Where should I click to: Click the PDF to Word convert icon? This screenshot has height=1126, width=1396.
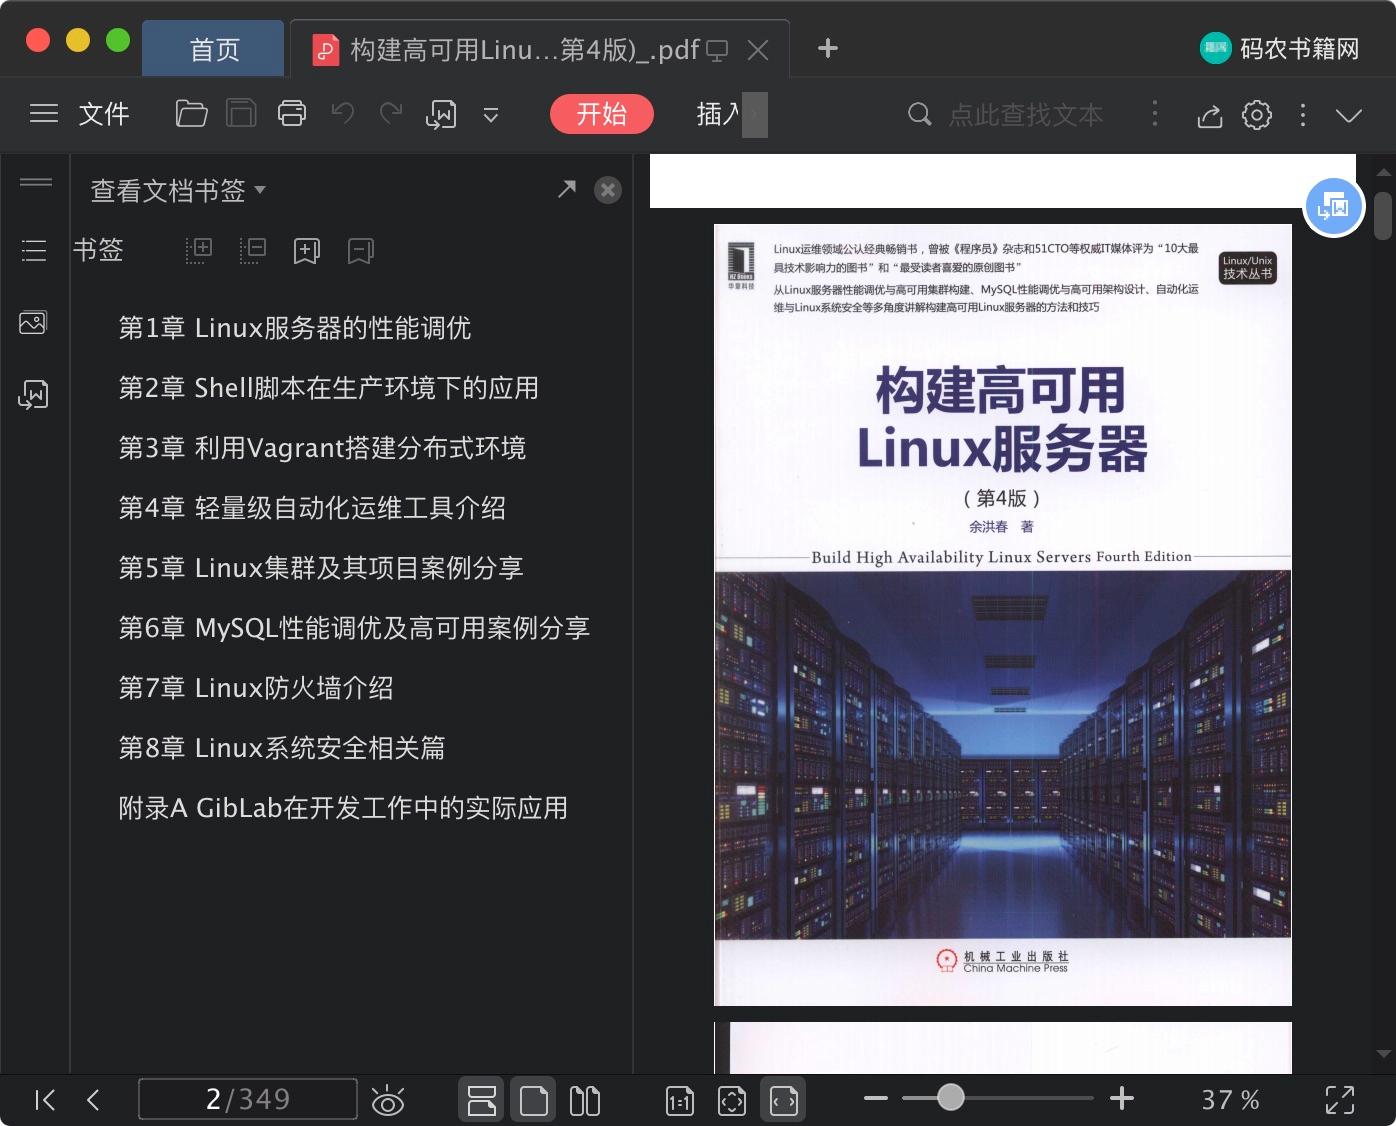coord(441,115)
